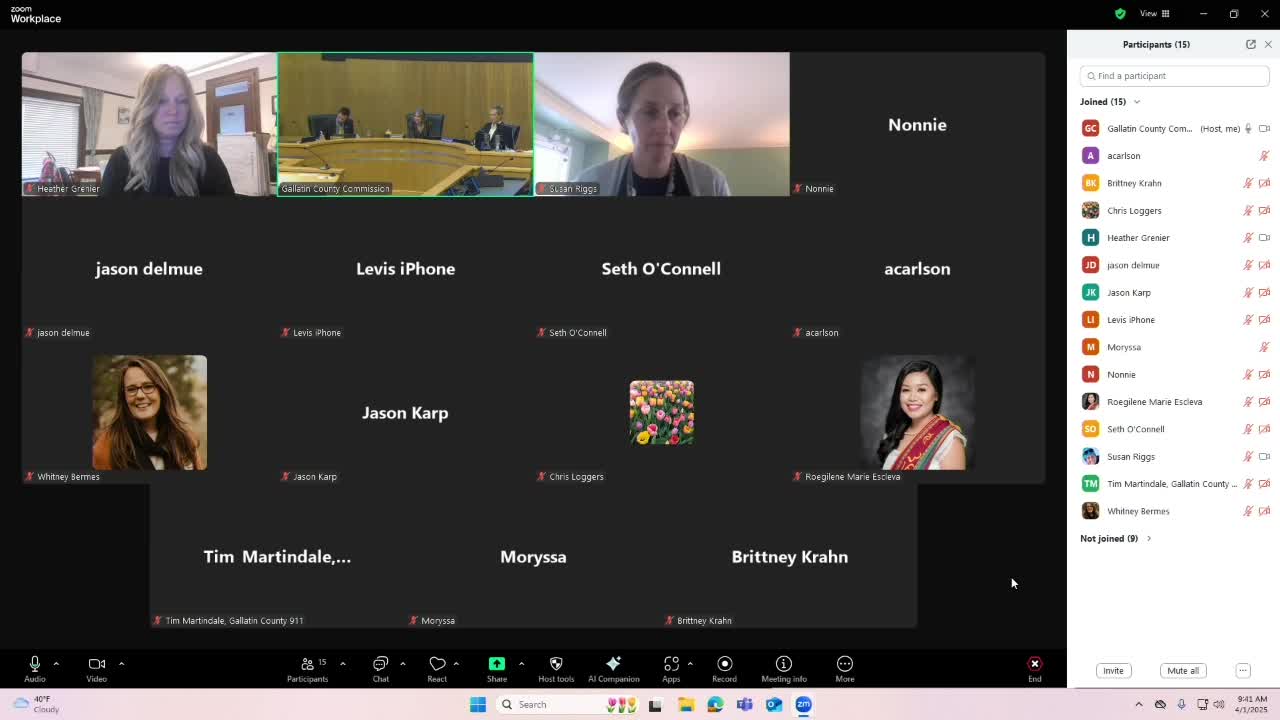Image resolution: width=1280 pixels, height=720 pixels.
Task: Click Whitney Bermes' video-off icon in list
Action: point(1264,511)
